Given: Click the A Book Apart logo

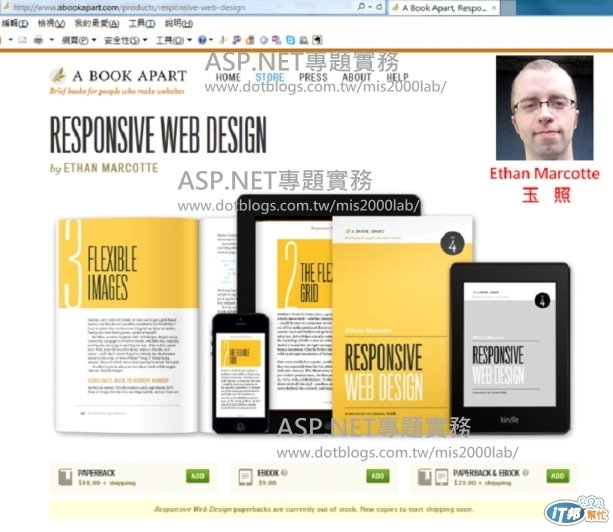Looking at the screenshot, I should point(118,81).
